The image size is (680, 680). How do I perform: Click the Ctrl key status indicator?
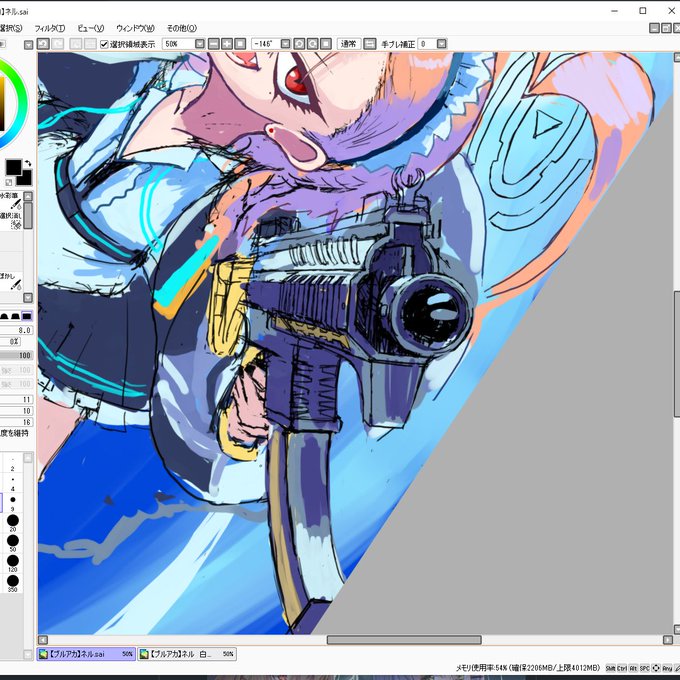coord(622,668)
